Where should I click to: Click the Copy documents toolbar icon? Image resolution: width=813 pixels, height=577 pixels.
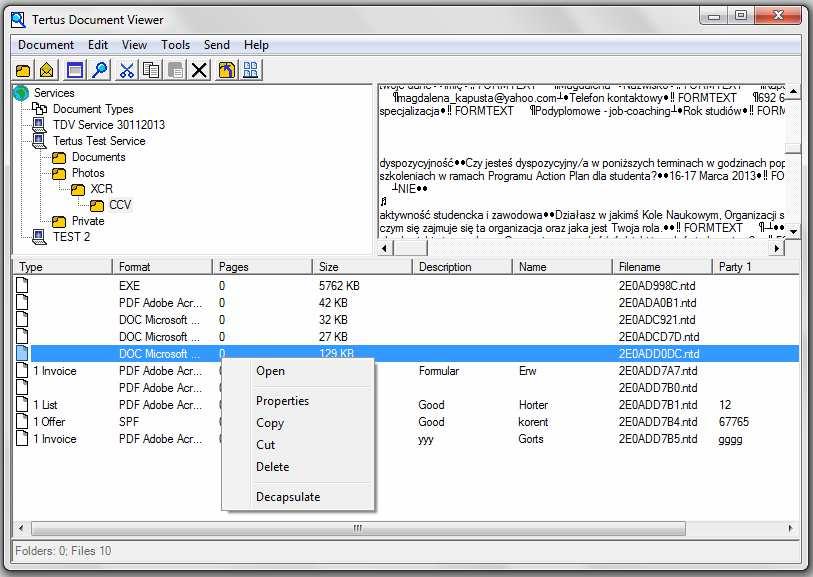tap(151, 70)
